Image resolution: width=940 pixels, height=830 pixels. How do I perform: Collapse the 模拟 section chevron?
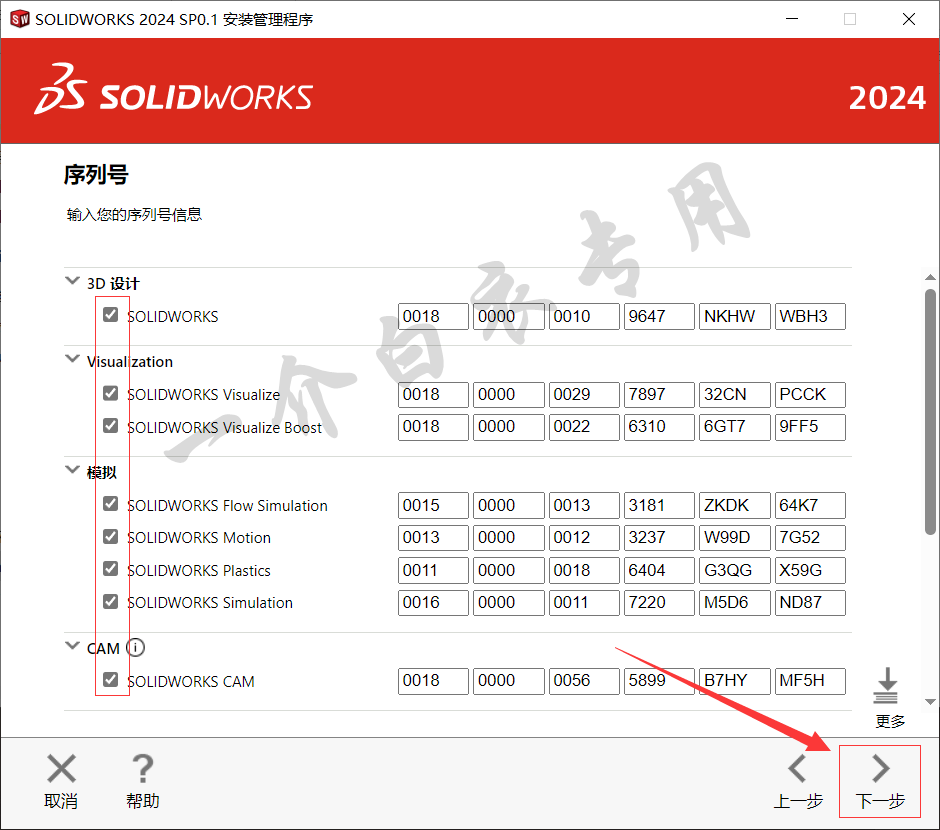(72, 470)
